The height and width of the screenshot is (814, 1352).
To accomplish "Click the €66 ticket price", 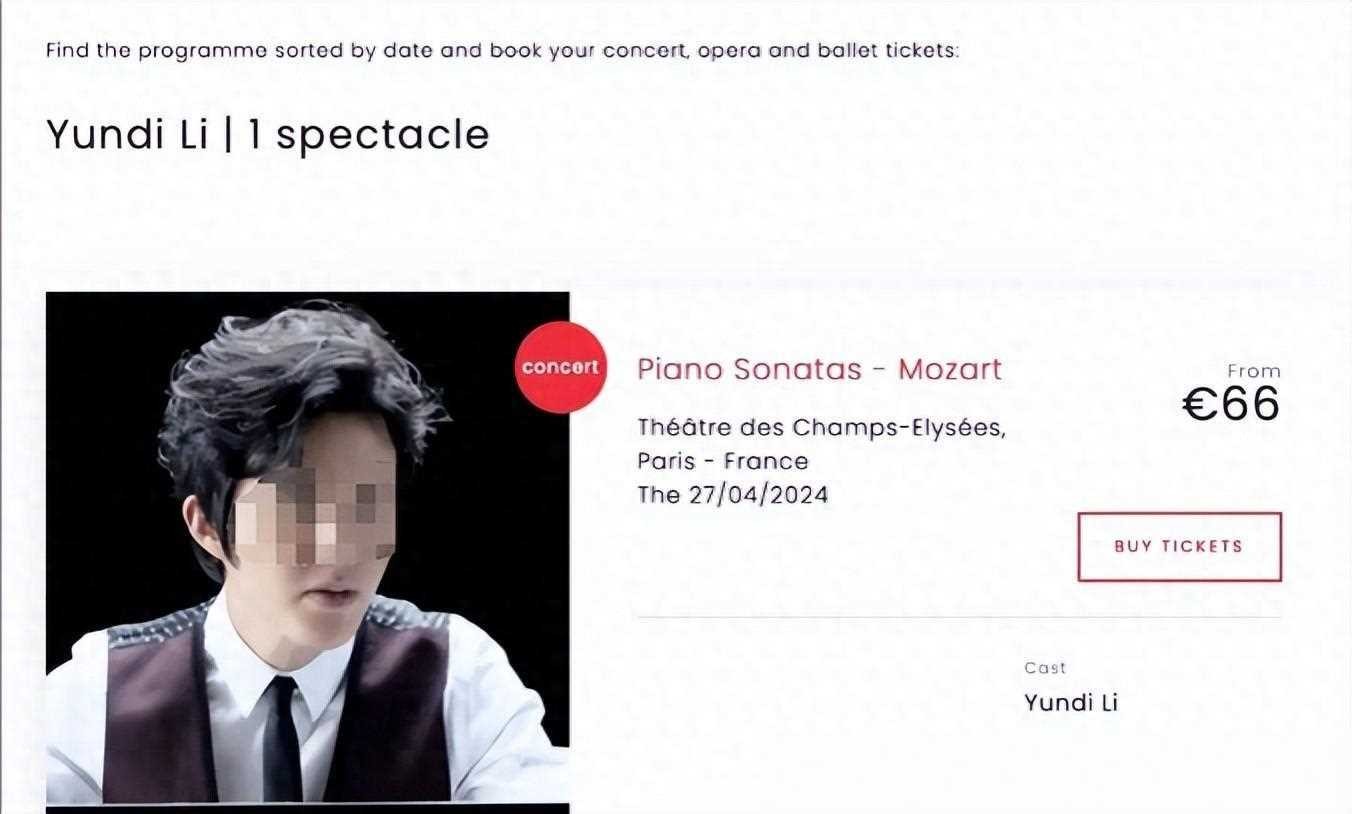I will click(x=1230, y=403).
